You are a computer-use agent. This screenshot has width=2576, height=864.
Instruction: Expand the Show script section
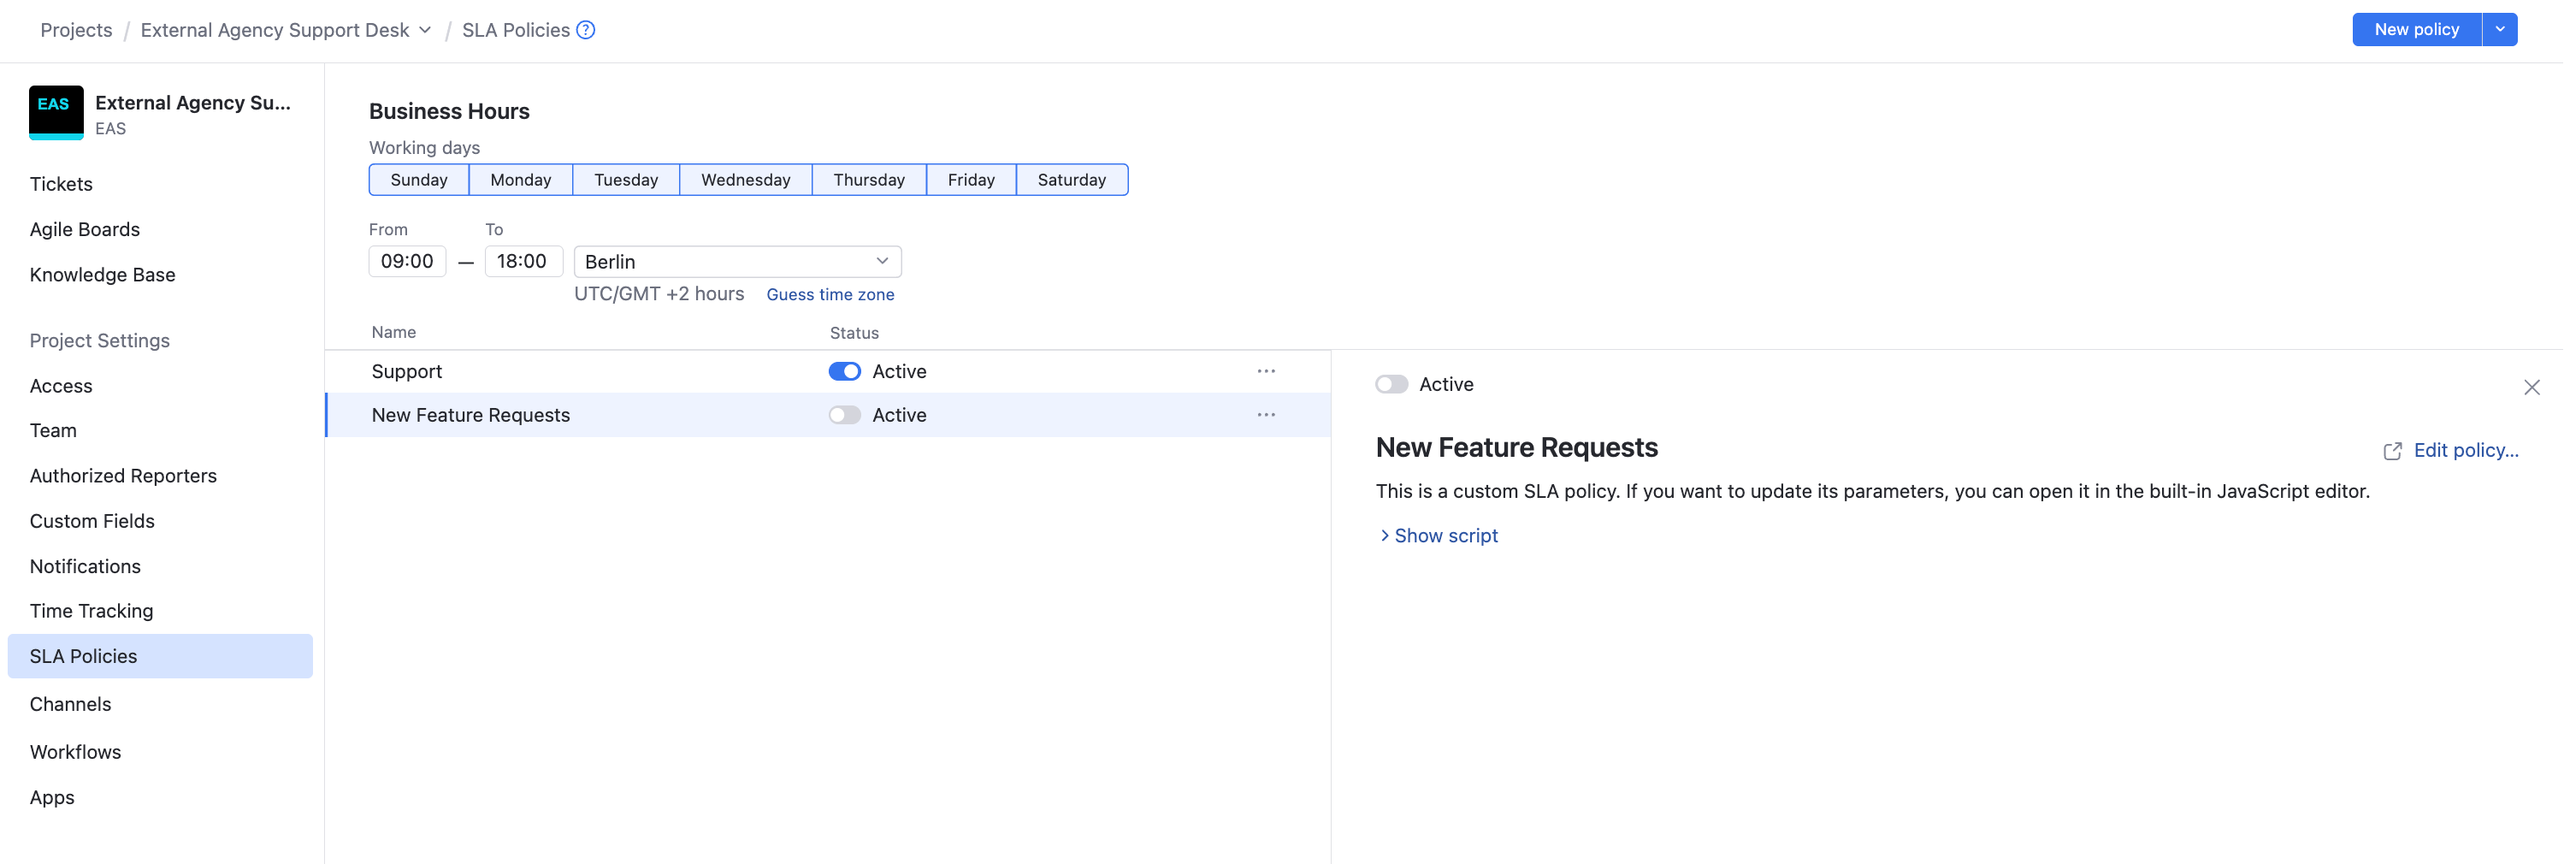1444,535
